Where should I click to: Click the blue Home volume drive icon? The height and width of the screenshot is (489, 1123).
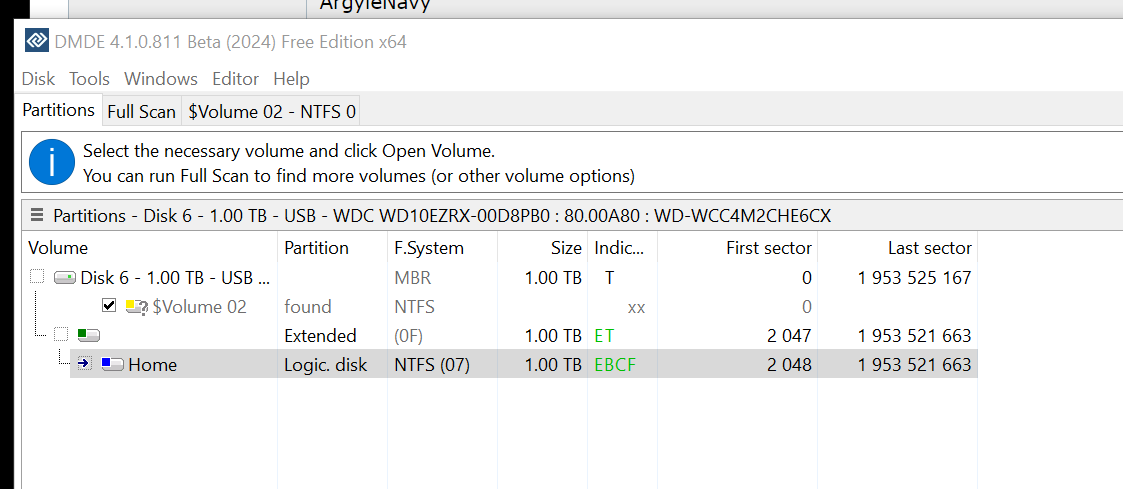(112, 364)
